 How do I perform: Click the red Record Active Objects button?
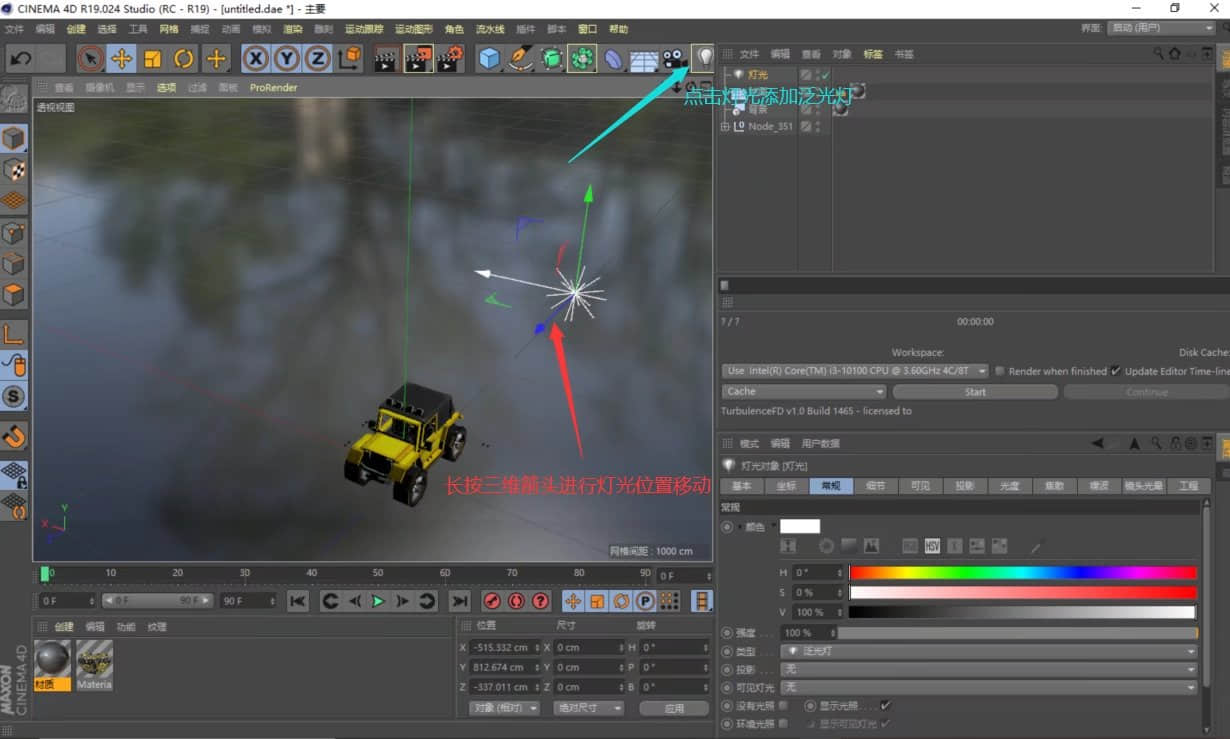pyautogui.click(x=491, y=601)
